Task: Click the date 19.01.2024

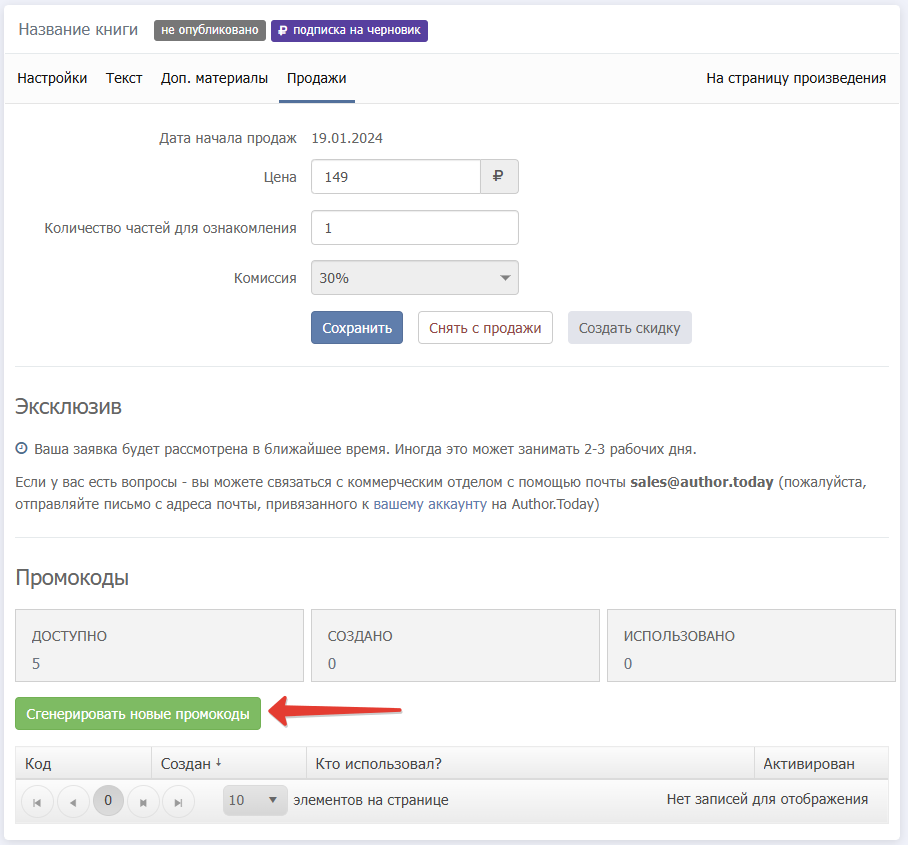Action: tap(347, 138)
